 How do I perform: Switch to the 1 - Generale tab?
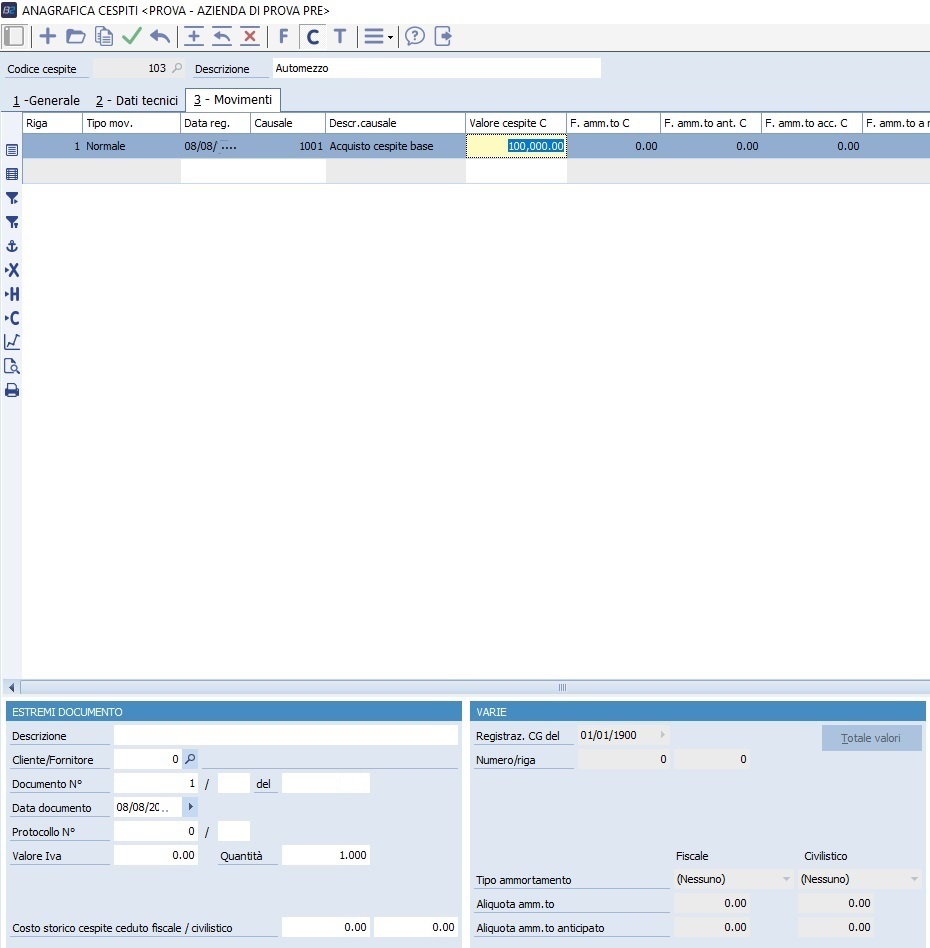coord(46,101)
